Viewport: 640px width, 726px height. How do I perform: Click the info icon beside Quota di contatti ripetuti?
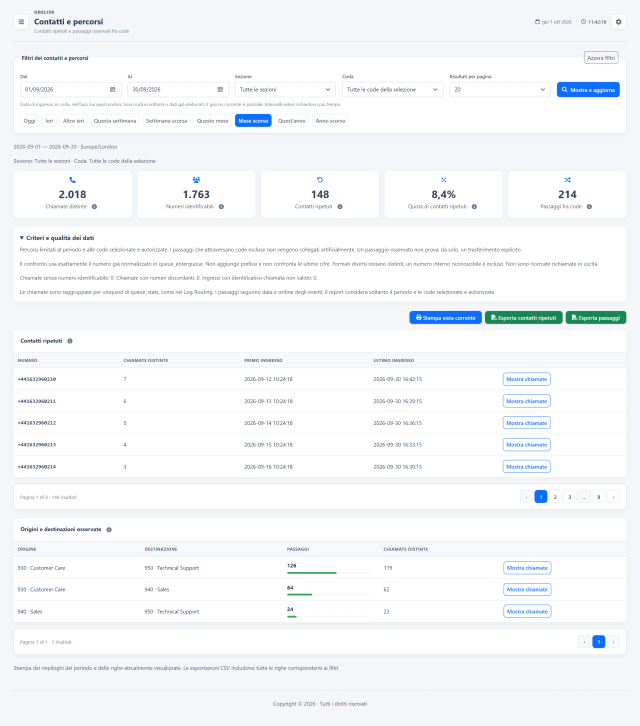pos(474,207)
